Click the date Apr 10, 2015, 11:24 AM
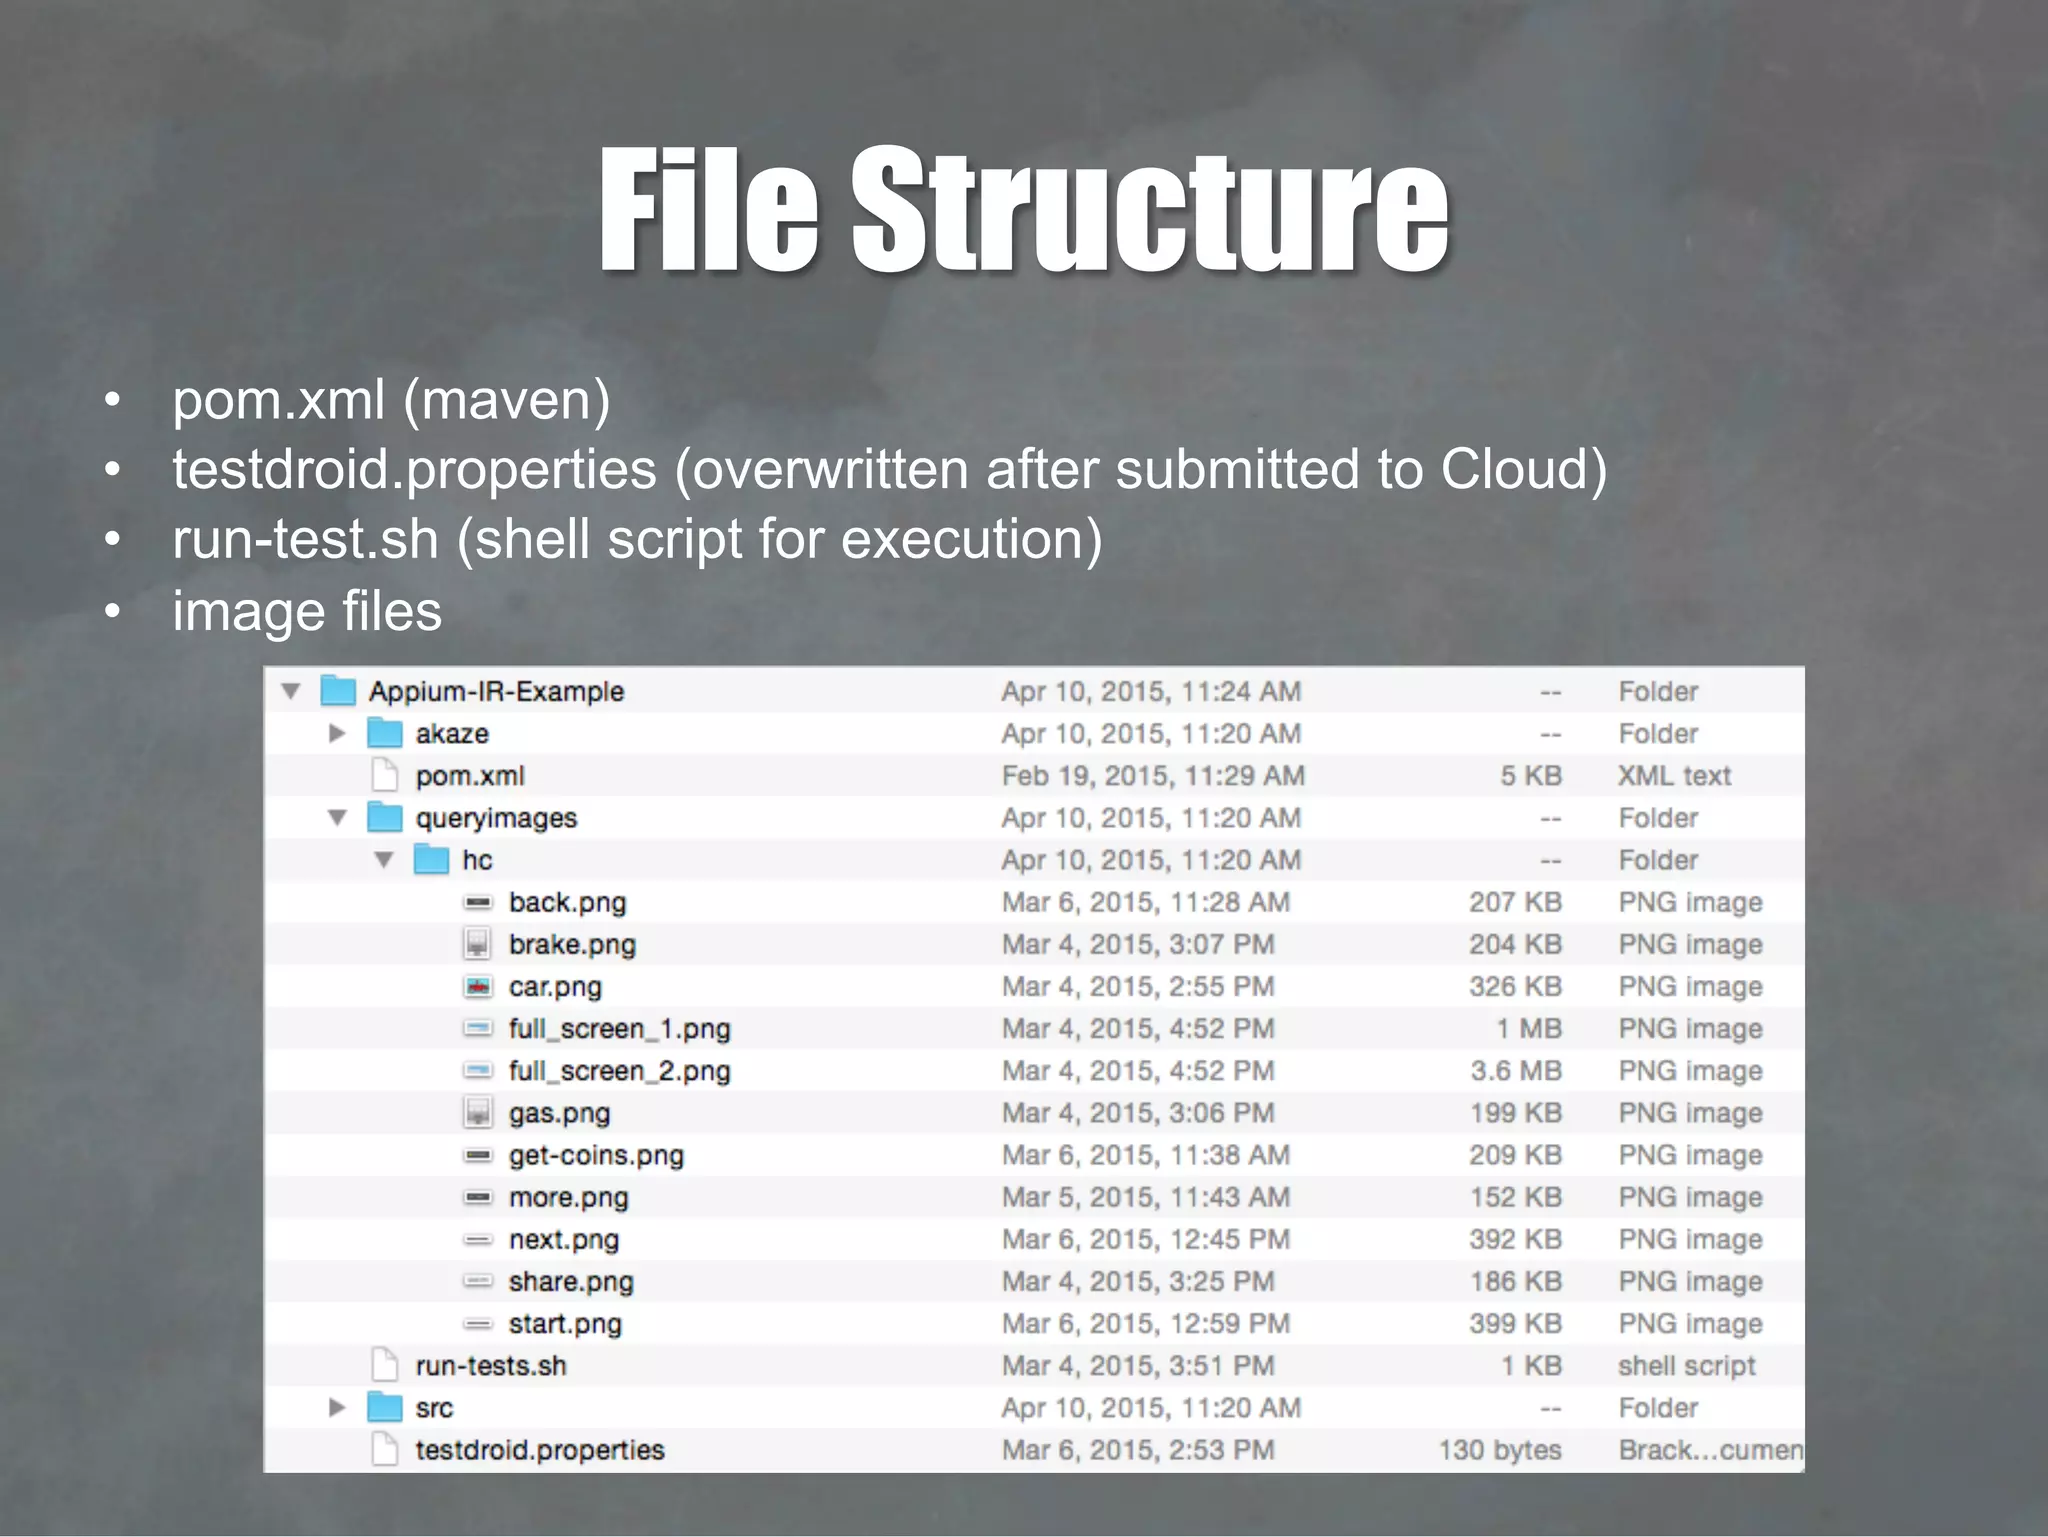 [1152, 692]
